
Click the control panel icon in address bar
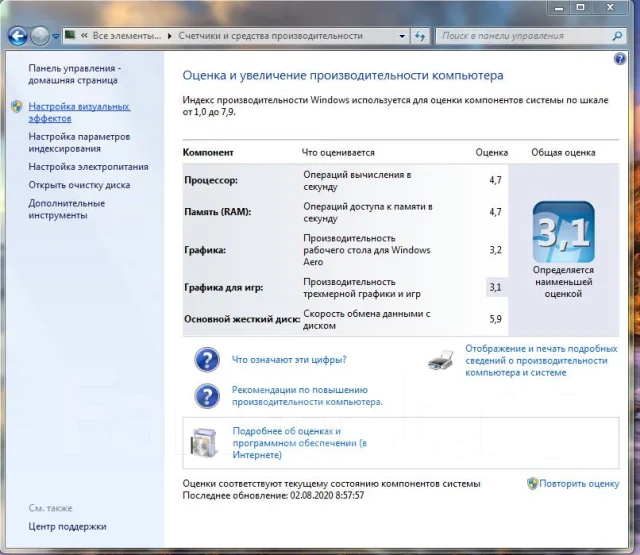pos(70,35)
